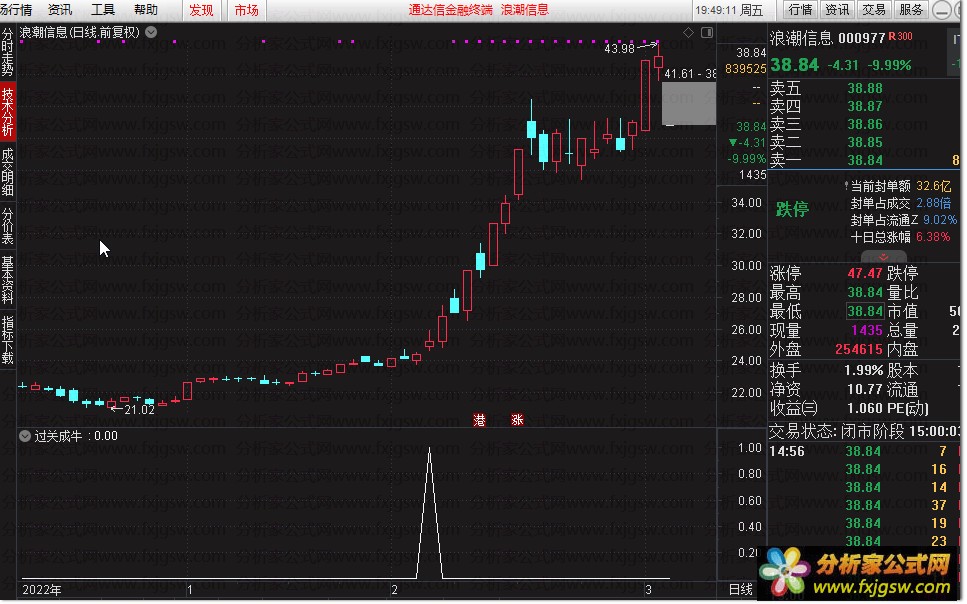Click the 换手 value 1.99%
The height and width of the screenshot is (604, 967).
(x=863, y=370)
